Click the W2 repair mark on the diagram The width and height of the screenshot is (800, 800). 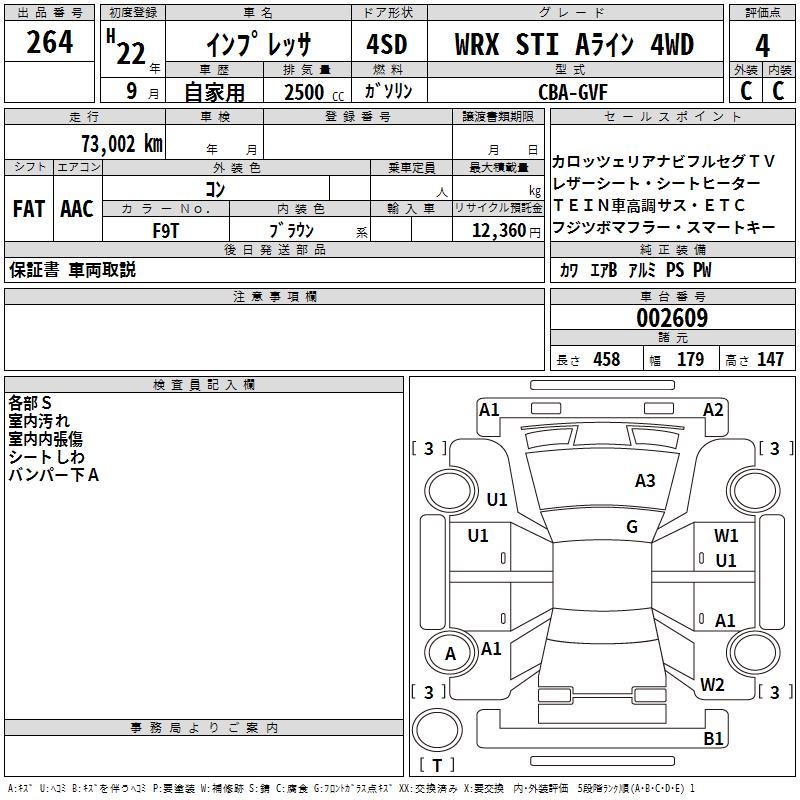click(x=712, y=685)
